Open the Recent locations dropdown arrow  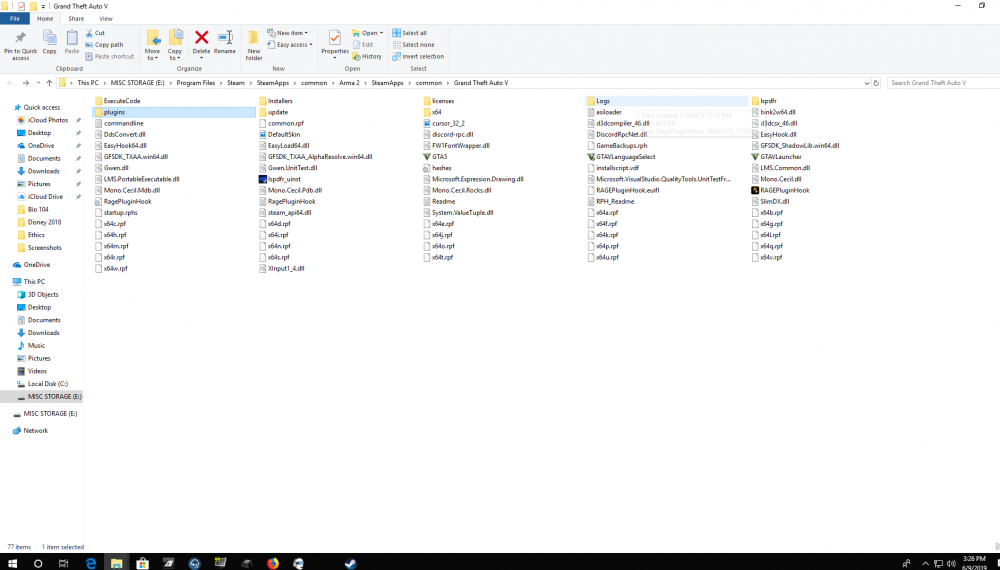[x=38, y=83]
